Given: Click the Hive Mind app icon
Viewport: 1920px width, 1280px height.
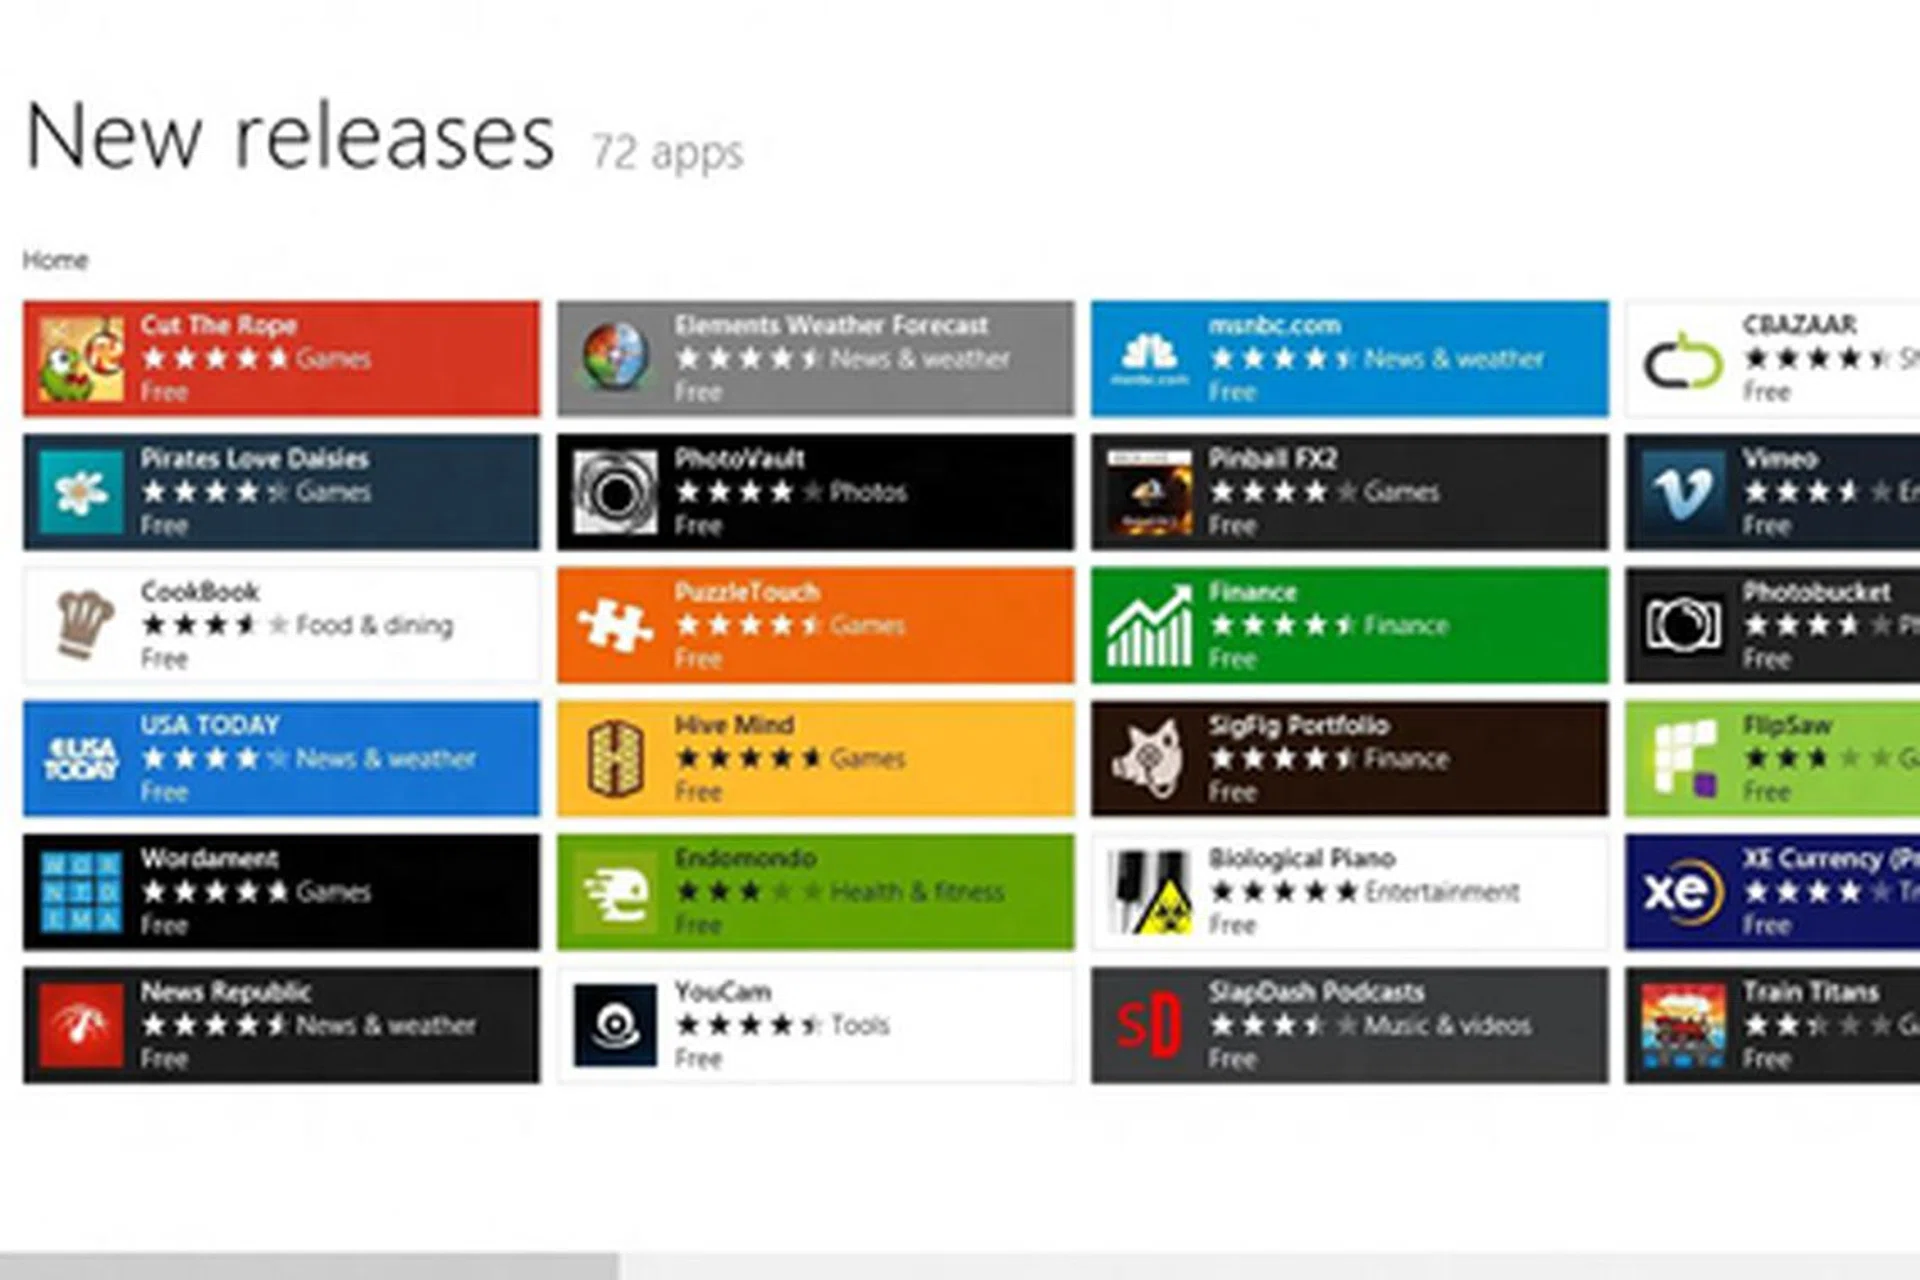Looking at the screenshot, I should click(x=615, y=759).
